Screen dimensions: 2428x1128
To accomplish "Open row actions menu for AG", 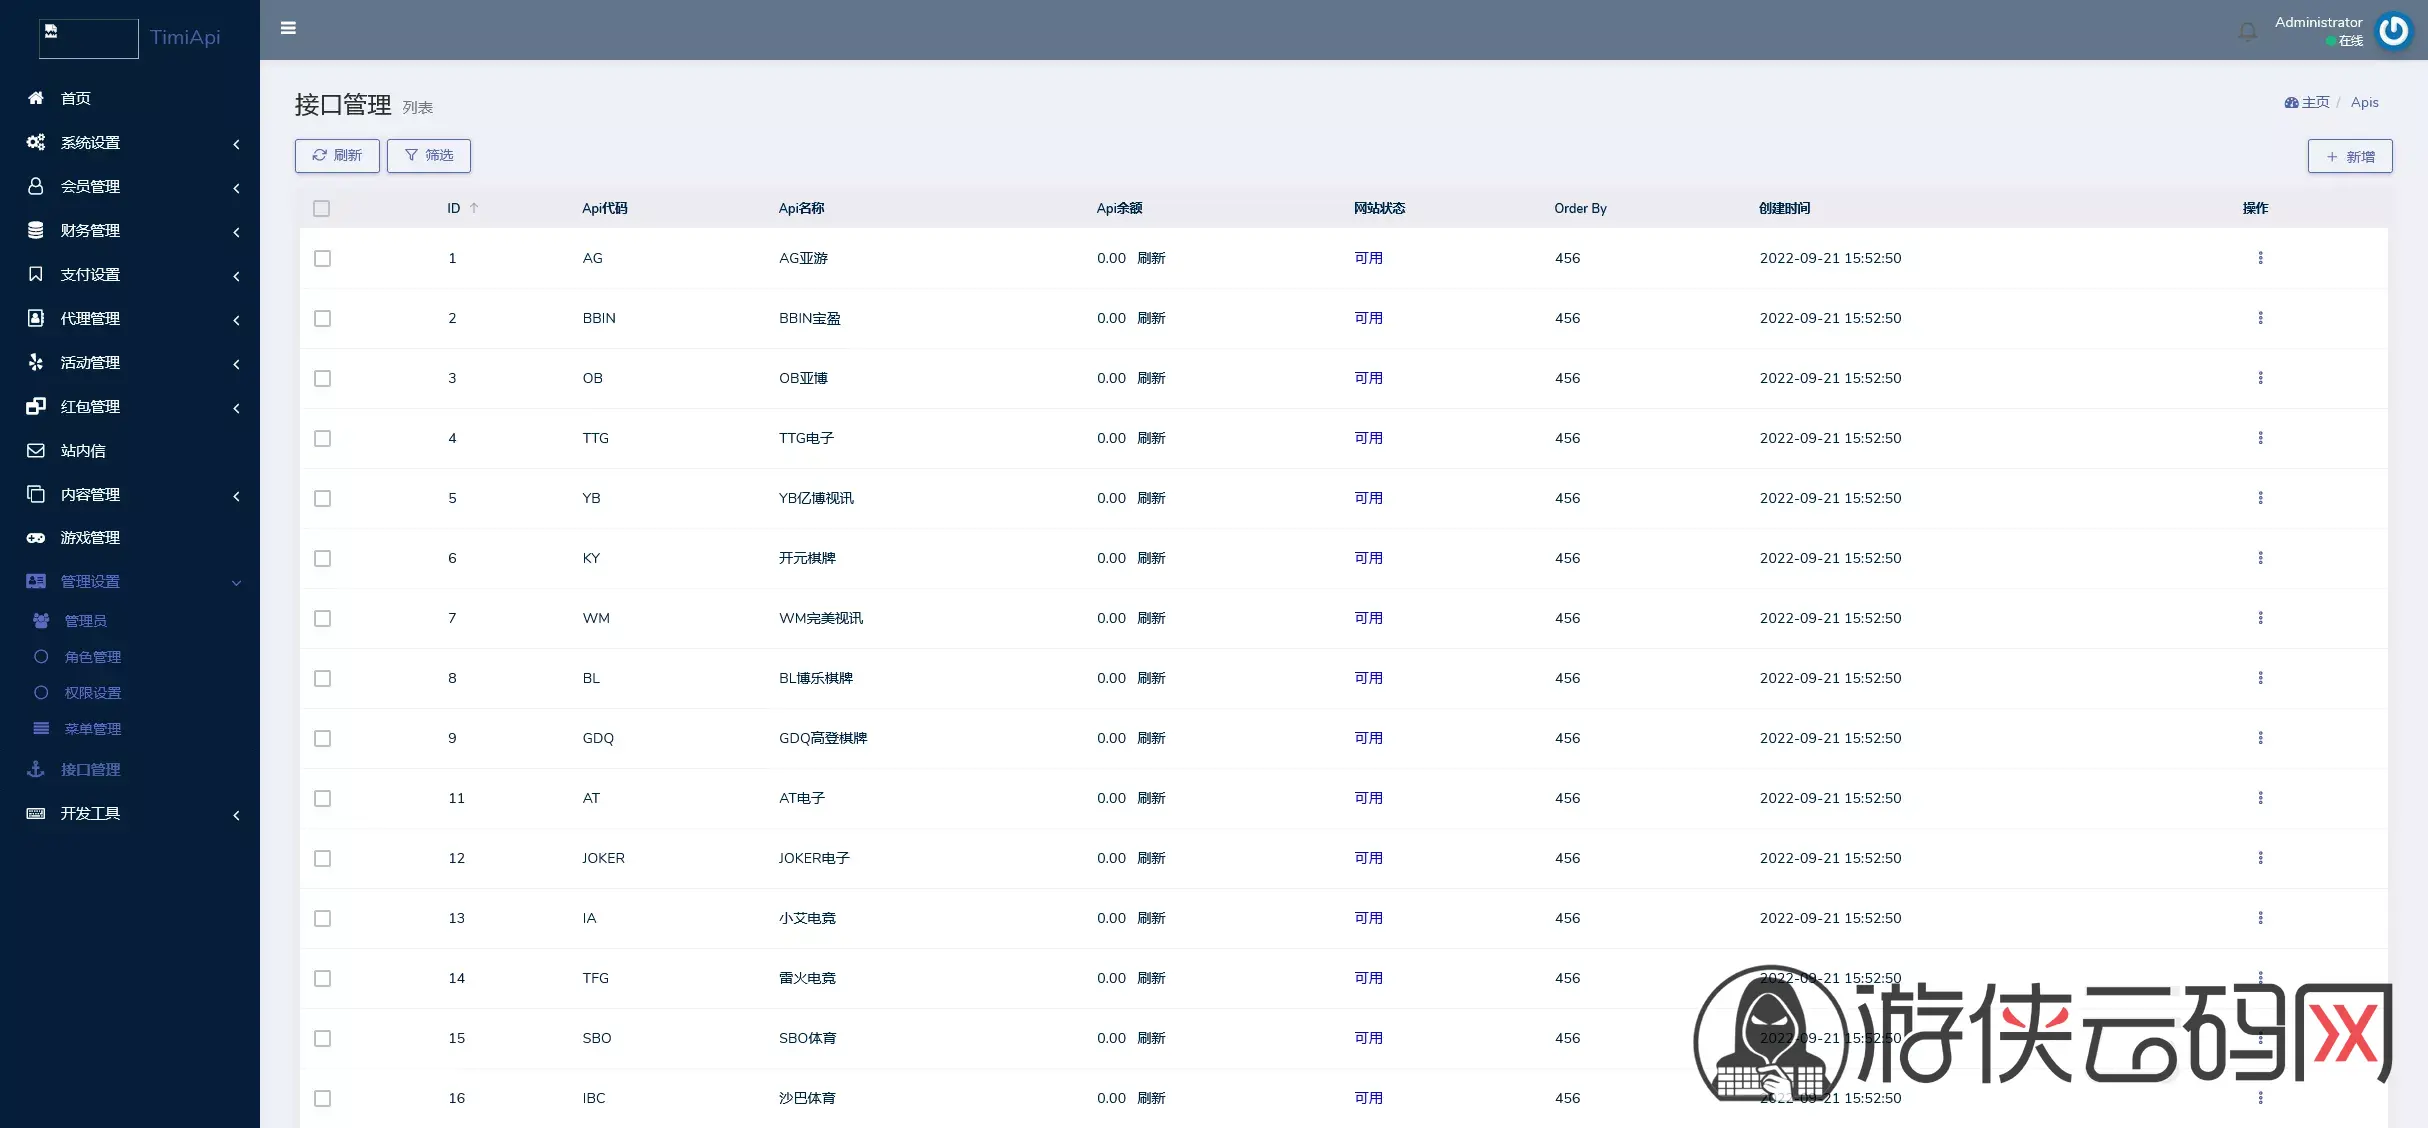I will pyautogui.click(x=2260, y=258).
